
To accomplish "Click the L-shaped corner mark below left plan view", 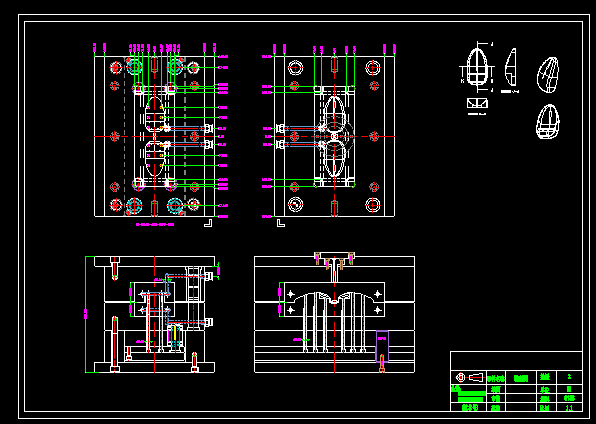I will [x=208, y=223].
